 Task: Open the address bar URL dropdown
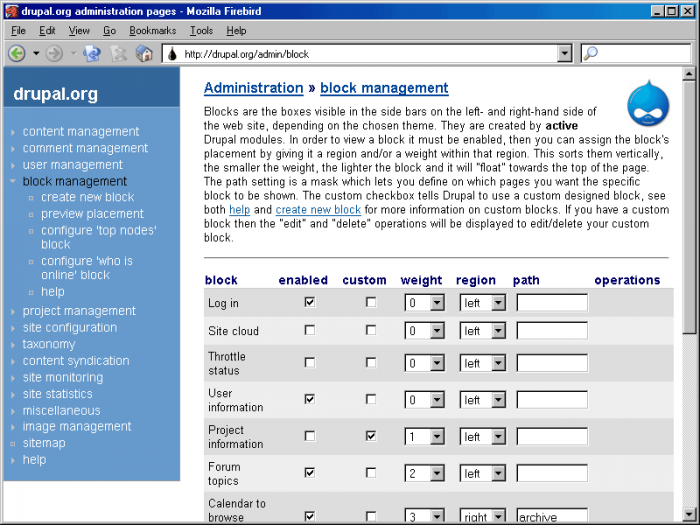coord(564,54)
